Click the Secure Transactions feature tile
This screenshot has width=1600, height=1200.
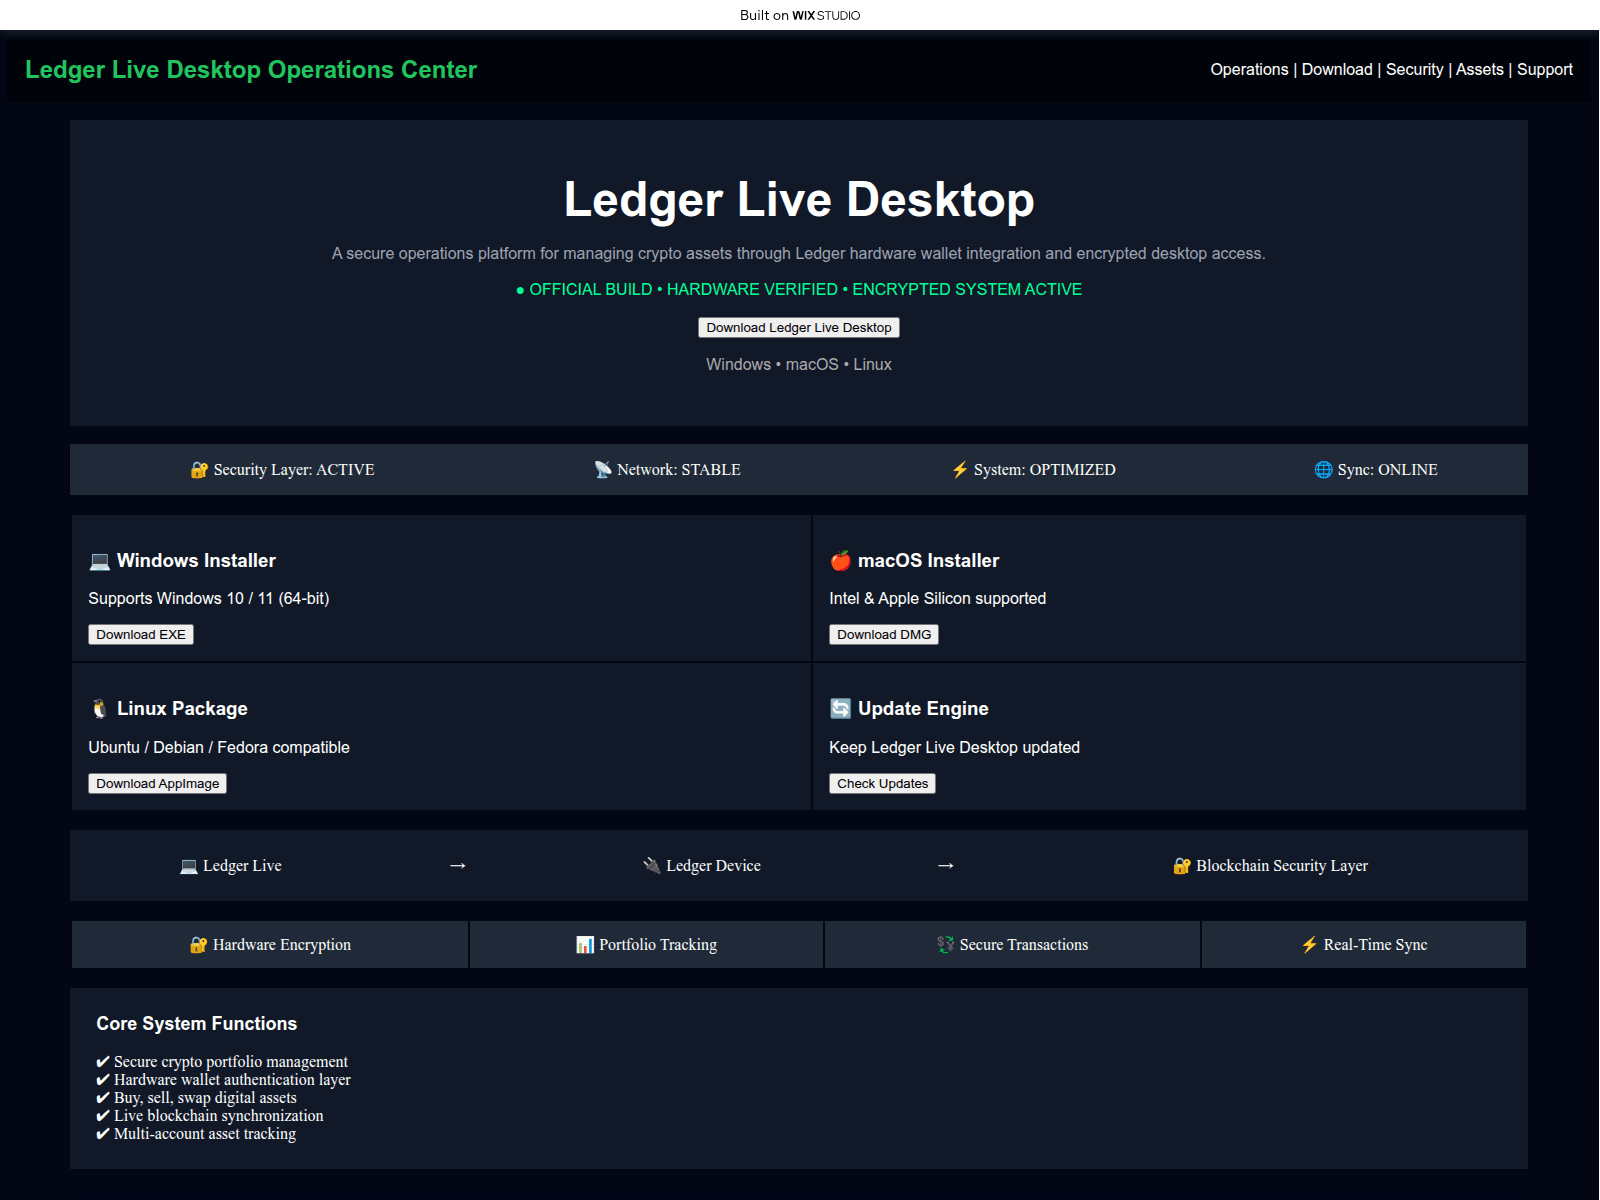pos(1012,945)
